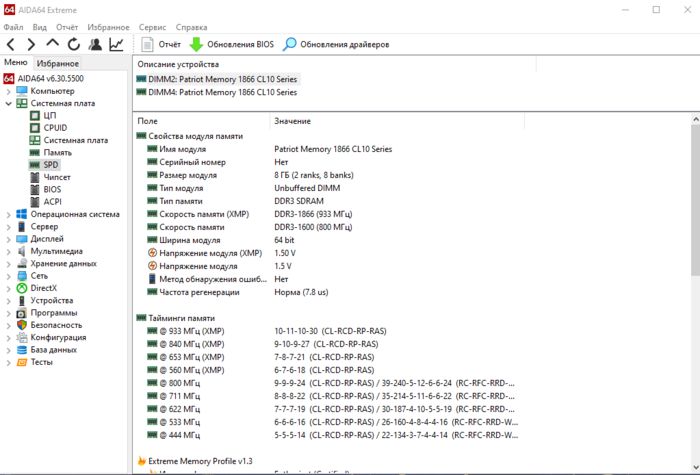
Task: Expand the Хранение данных node
Action: click(8, 264)
